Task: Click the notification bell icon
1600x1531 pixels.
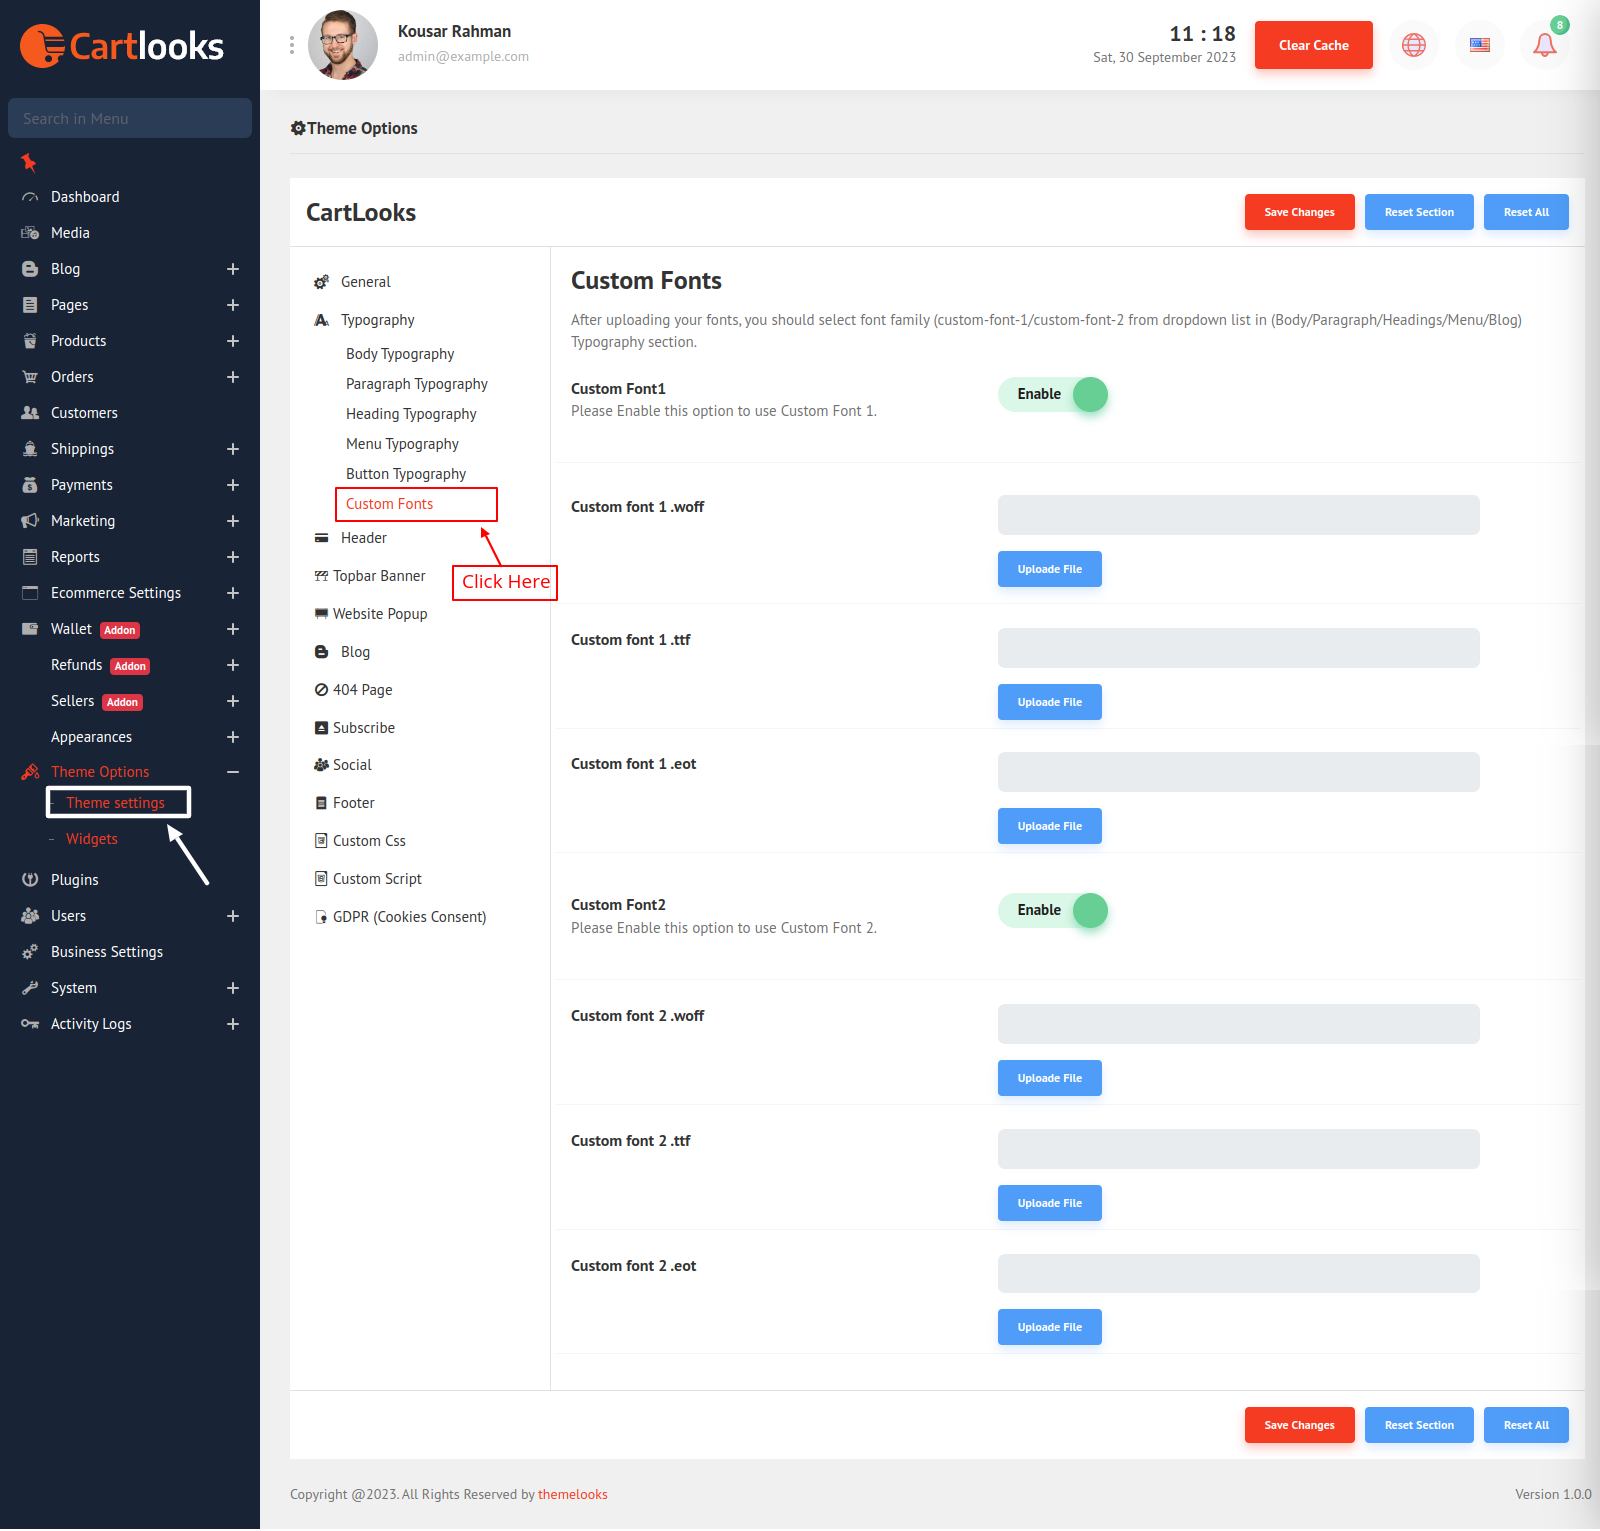Action: pyautogui.click(x=1544, y=45)
